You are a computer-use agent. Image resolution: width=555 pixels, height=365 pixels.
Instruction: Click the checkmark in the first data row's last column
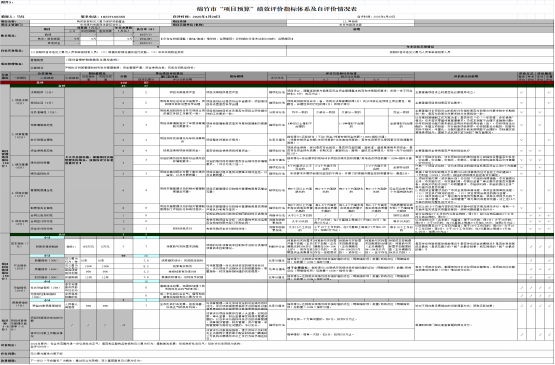549,93
